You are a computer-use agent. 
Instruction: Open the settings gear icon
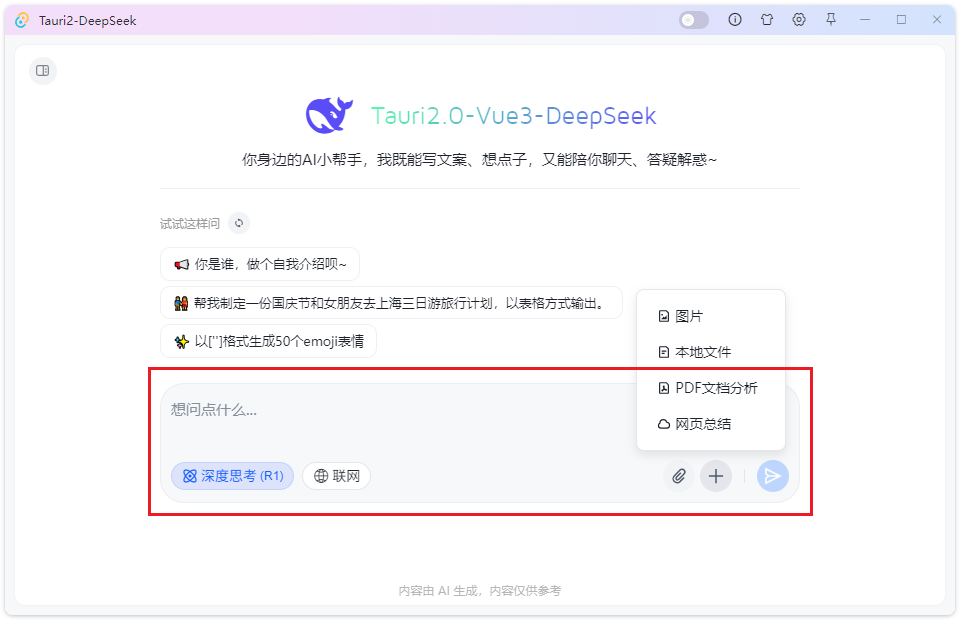[x=798, y=20]
